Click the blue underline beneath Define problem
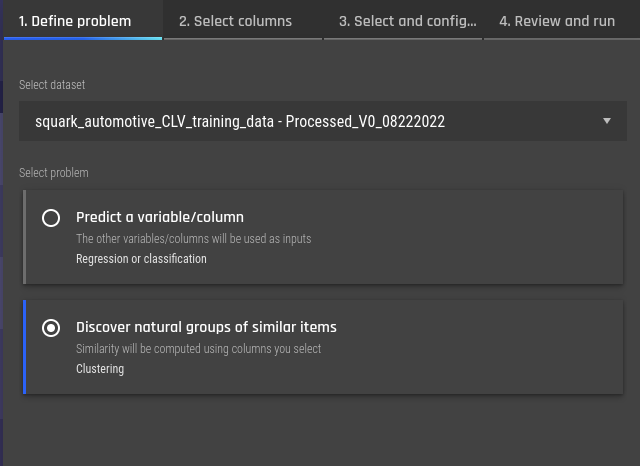Image resolution: width=640 pixels, height=466 pixels. coord(83,38)
